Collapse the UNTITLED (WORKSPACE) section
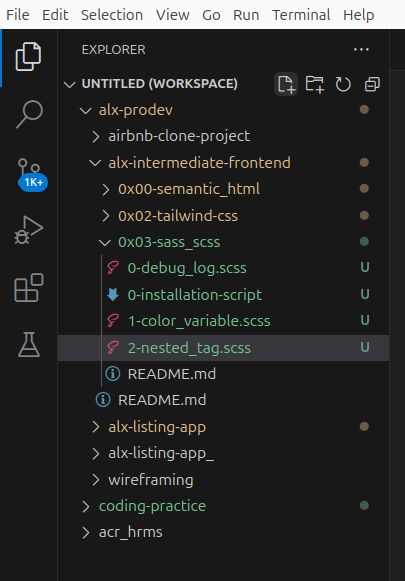Image resolution: width=405 pixels, height=581 pixels. pos(69,84)
